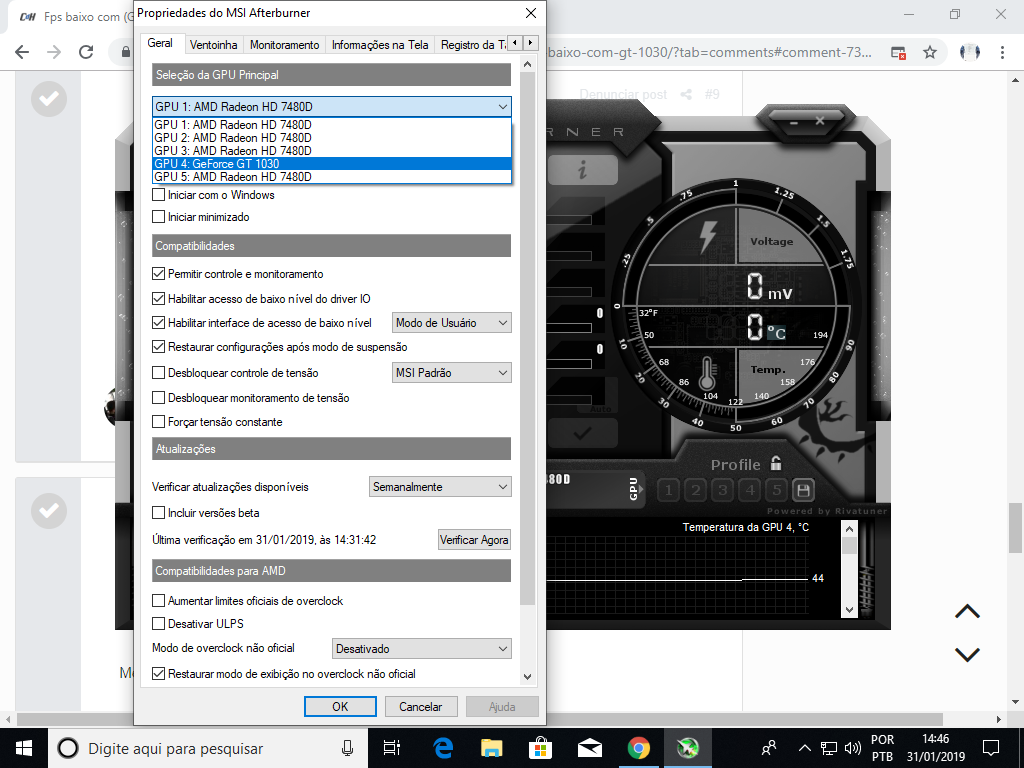Toggle the Profile lock icon
This screenshot has height=768, width=1024.
coord(776,464)
